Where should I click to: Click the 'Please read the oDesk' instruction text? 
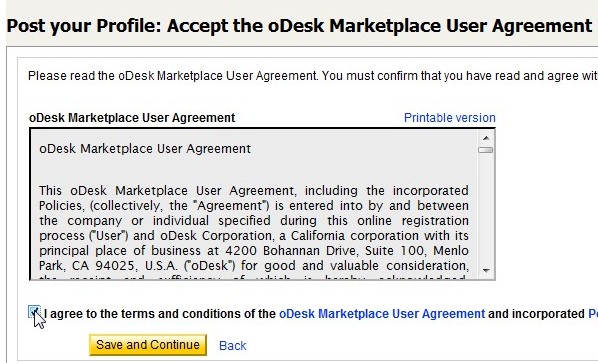tap(313, 76)
